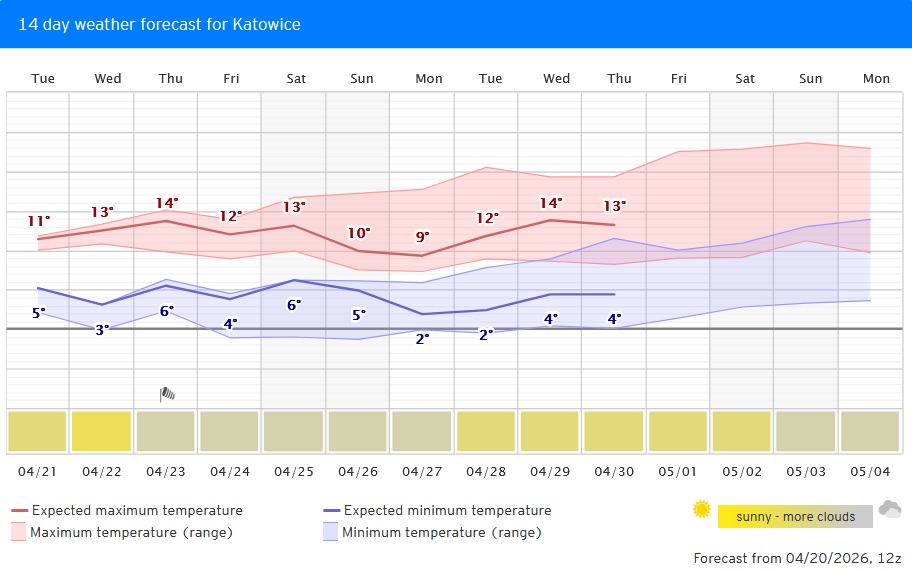Screen dimensions: 912x573
Task: Click the 14° max label on 04/23
Action: (x=167, y=203)
